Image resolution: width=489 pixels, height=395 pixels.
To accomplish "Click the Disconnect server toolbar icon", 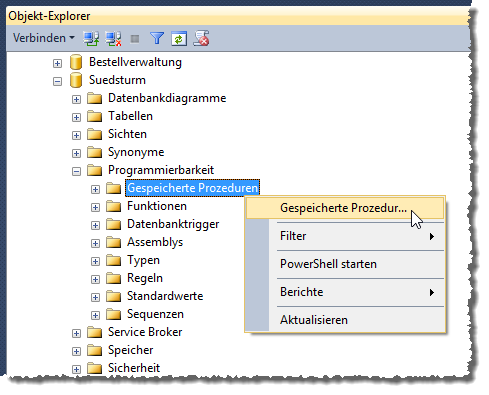I will click(113, 38).
